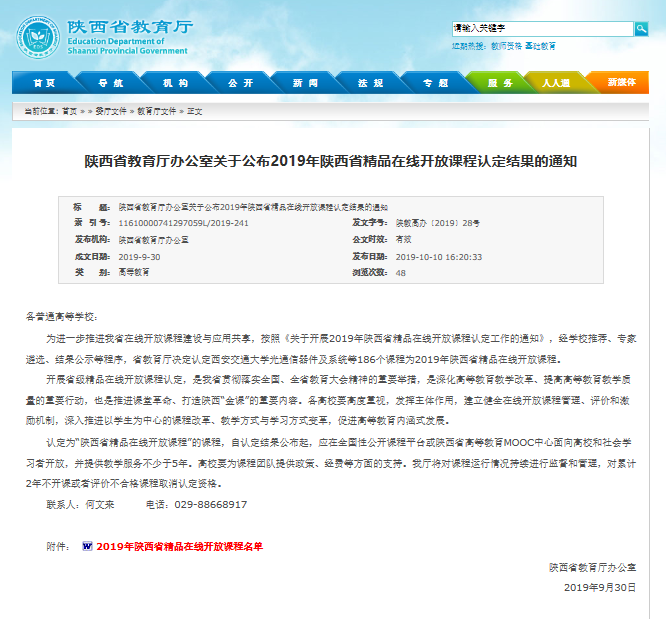
Task: Select the 机构 navigation tab
Action: click(175, 83)
